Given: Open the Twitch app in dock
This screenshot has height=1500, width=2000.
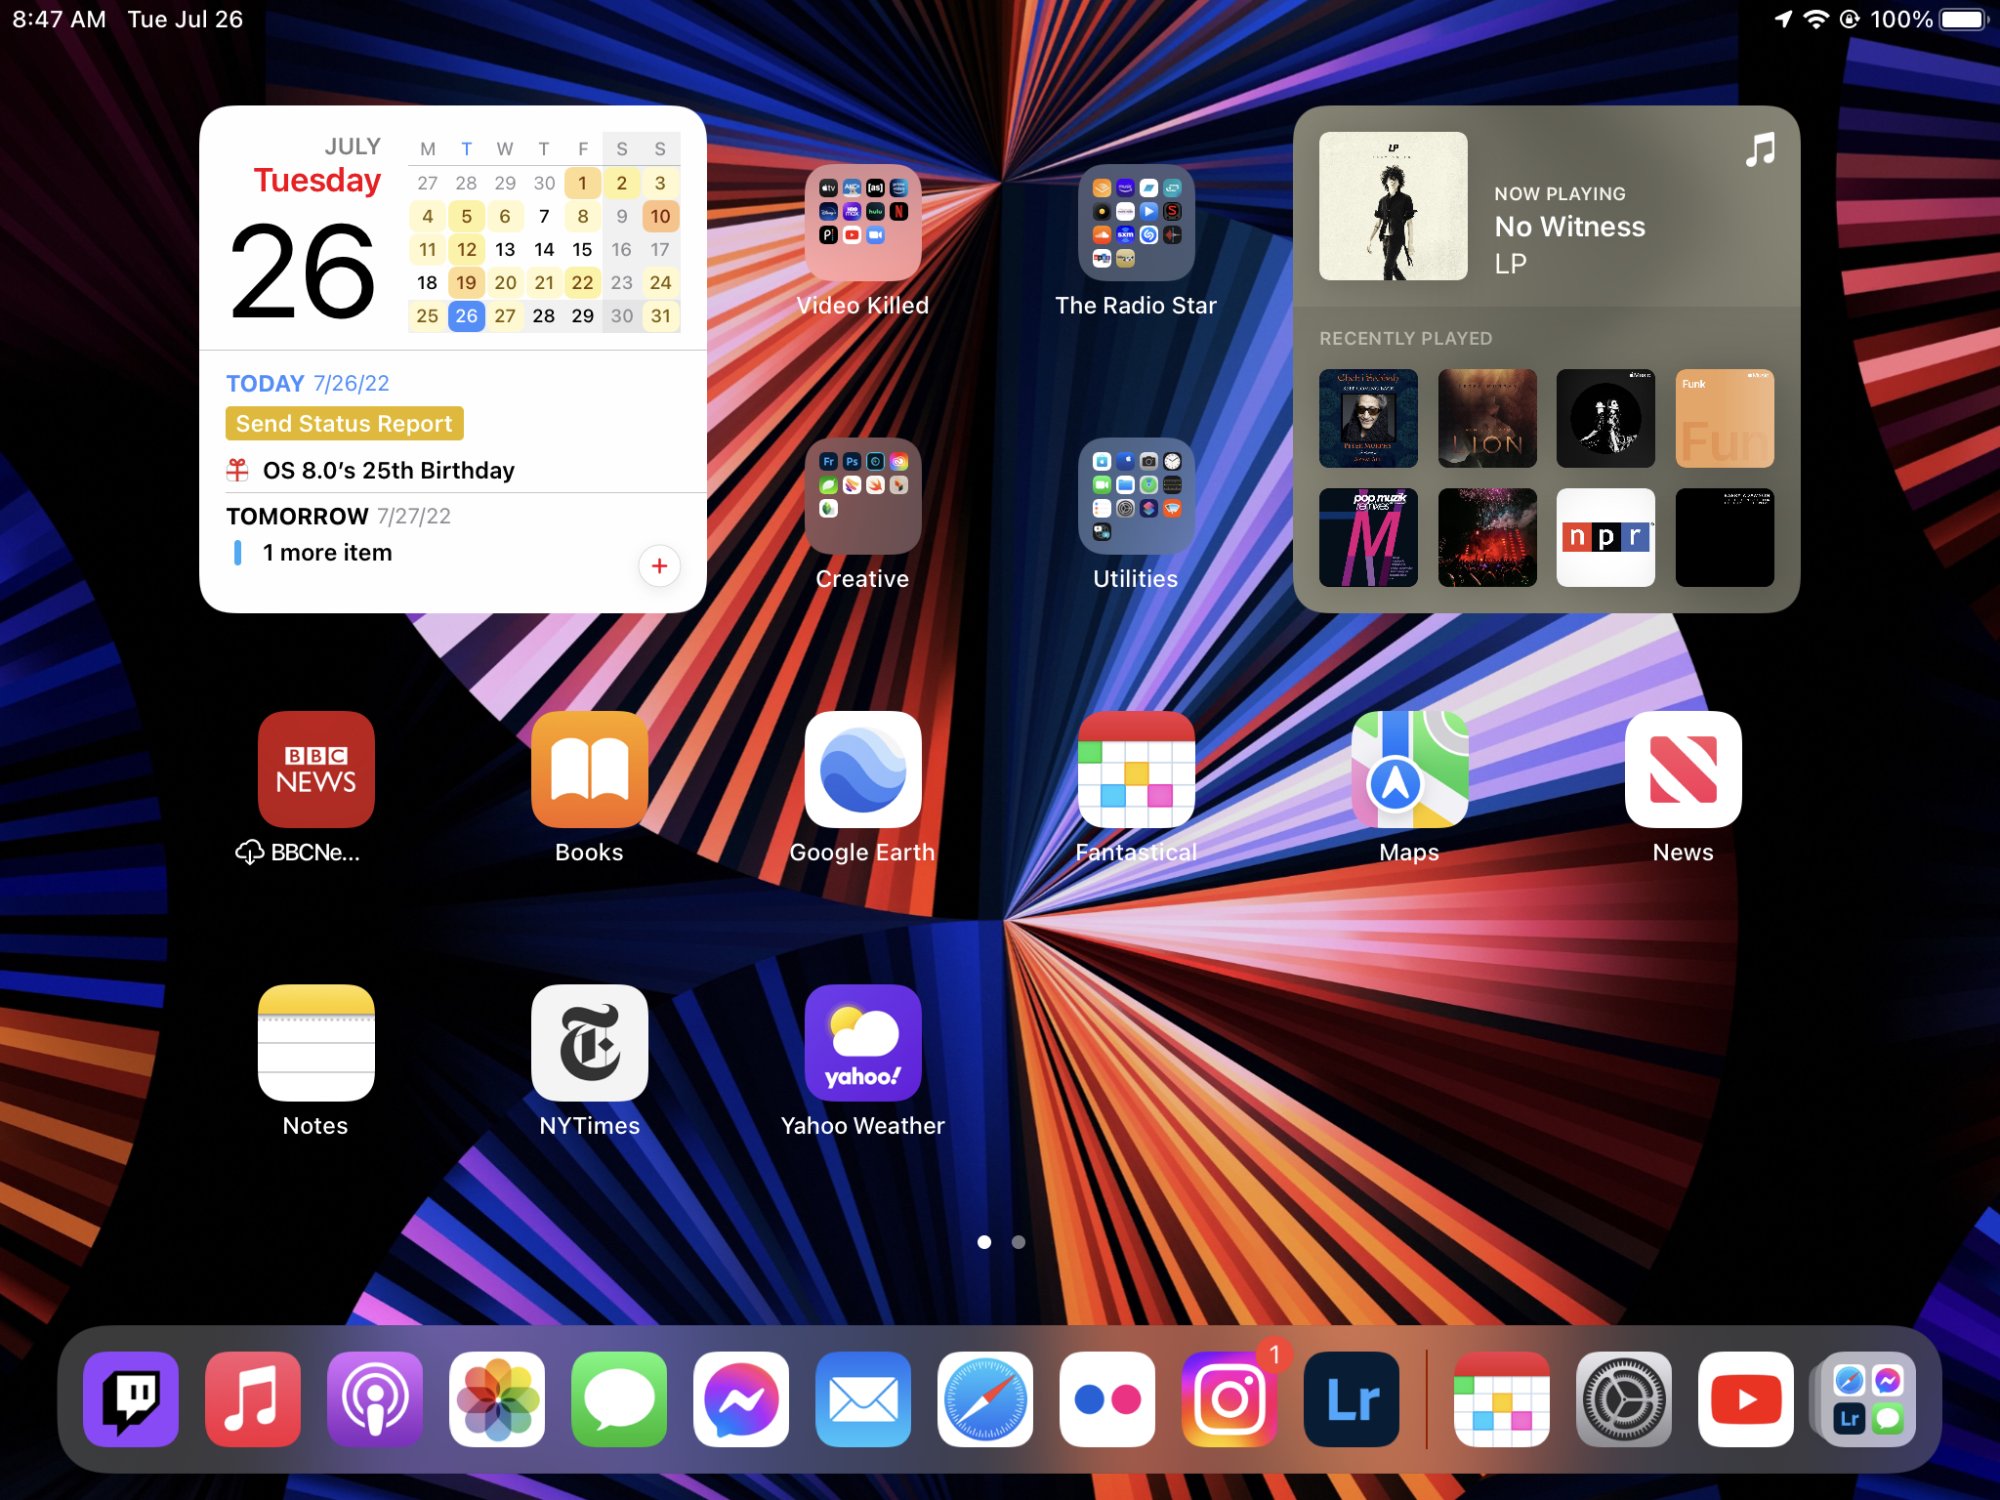Looking at the screenshot, I should [131, 1399].
